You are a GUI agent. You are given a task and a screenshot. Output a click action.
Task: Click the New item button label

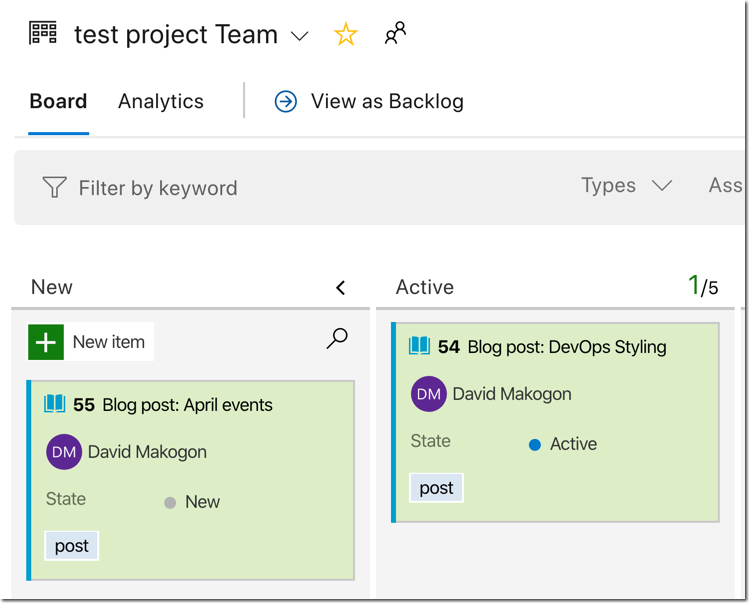(109, 342)
